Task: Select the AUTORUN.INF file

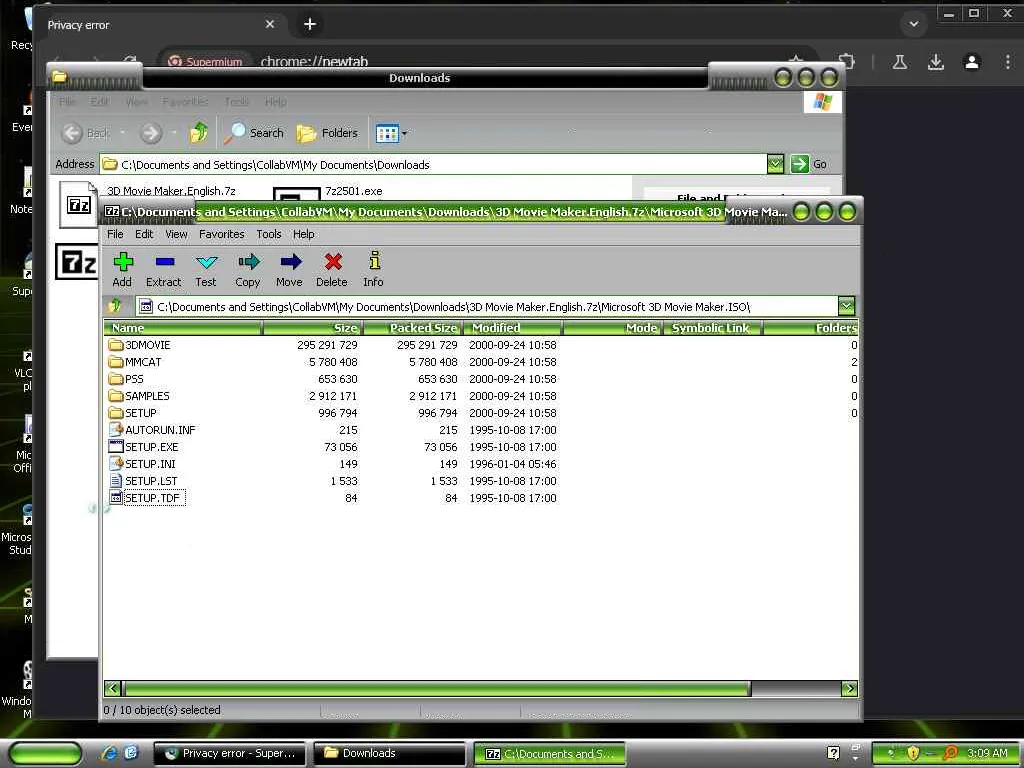Action: pos(160,430)
